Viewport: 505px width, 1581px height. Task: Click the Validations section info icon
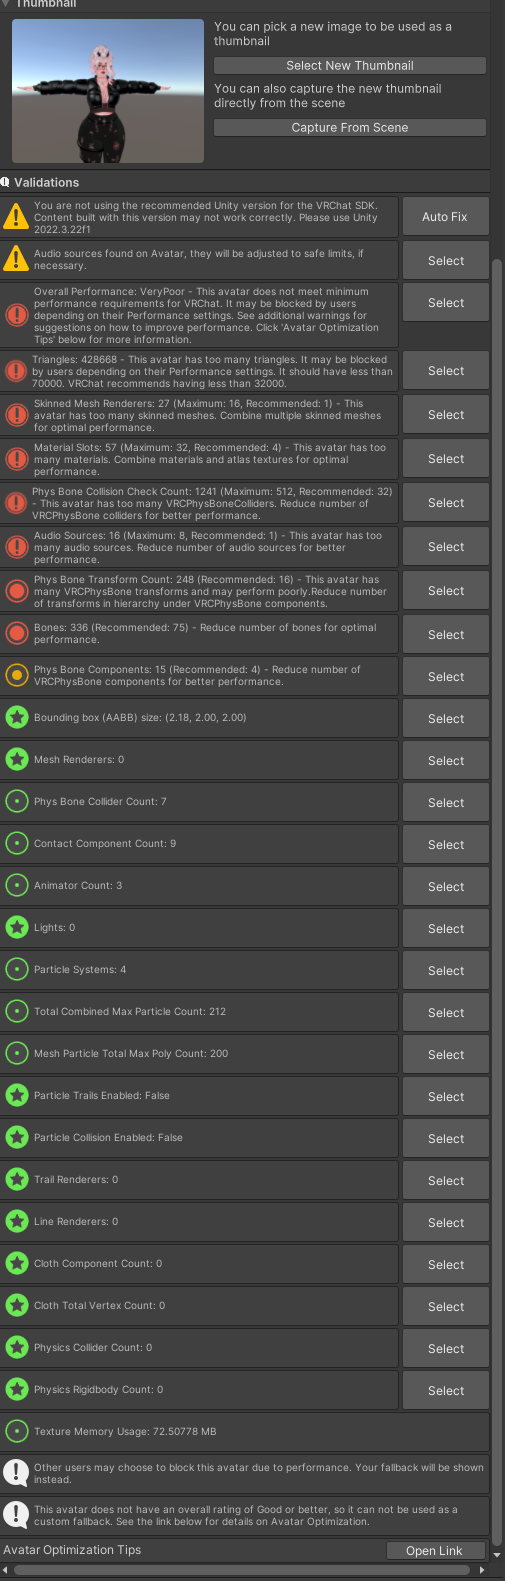pos(5,182)
